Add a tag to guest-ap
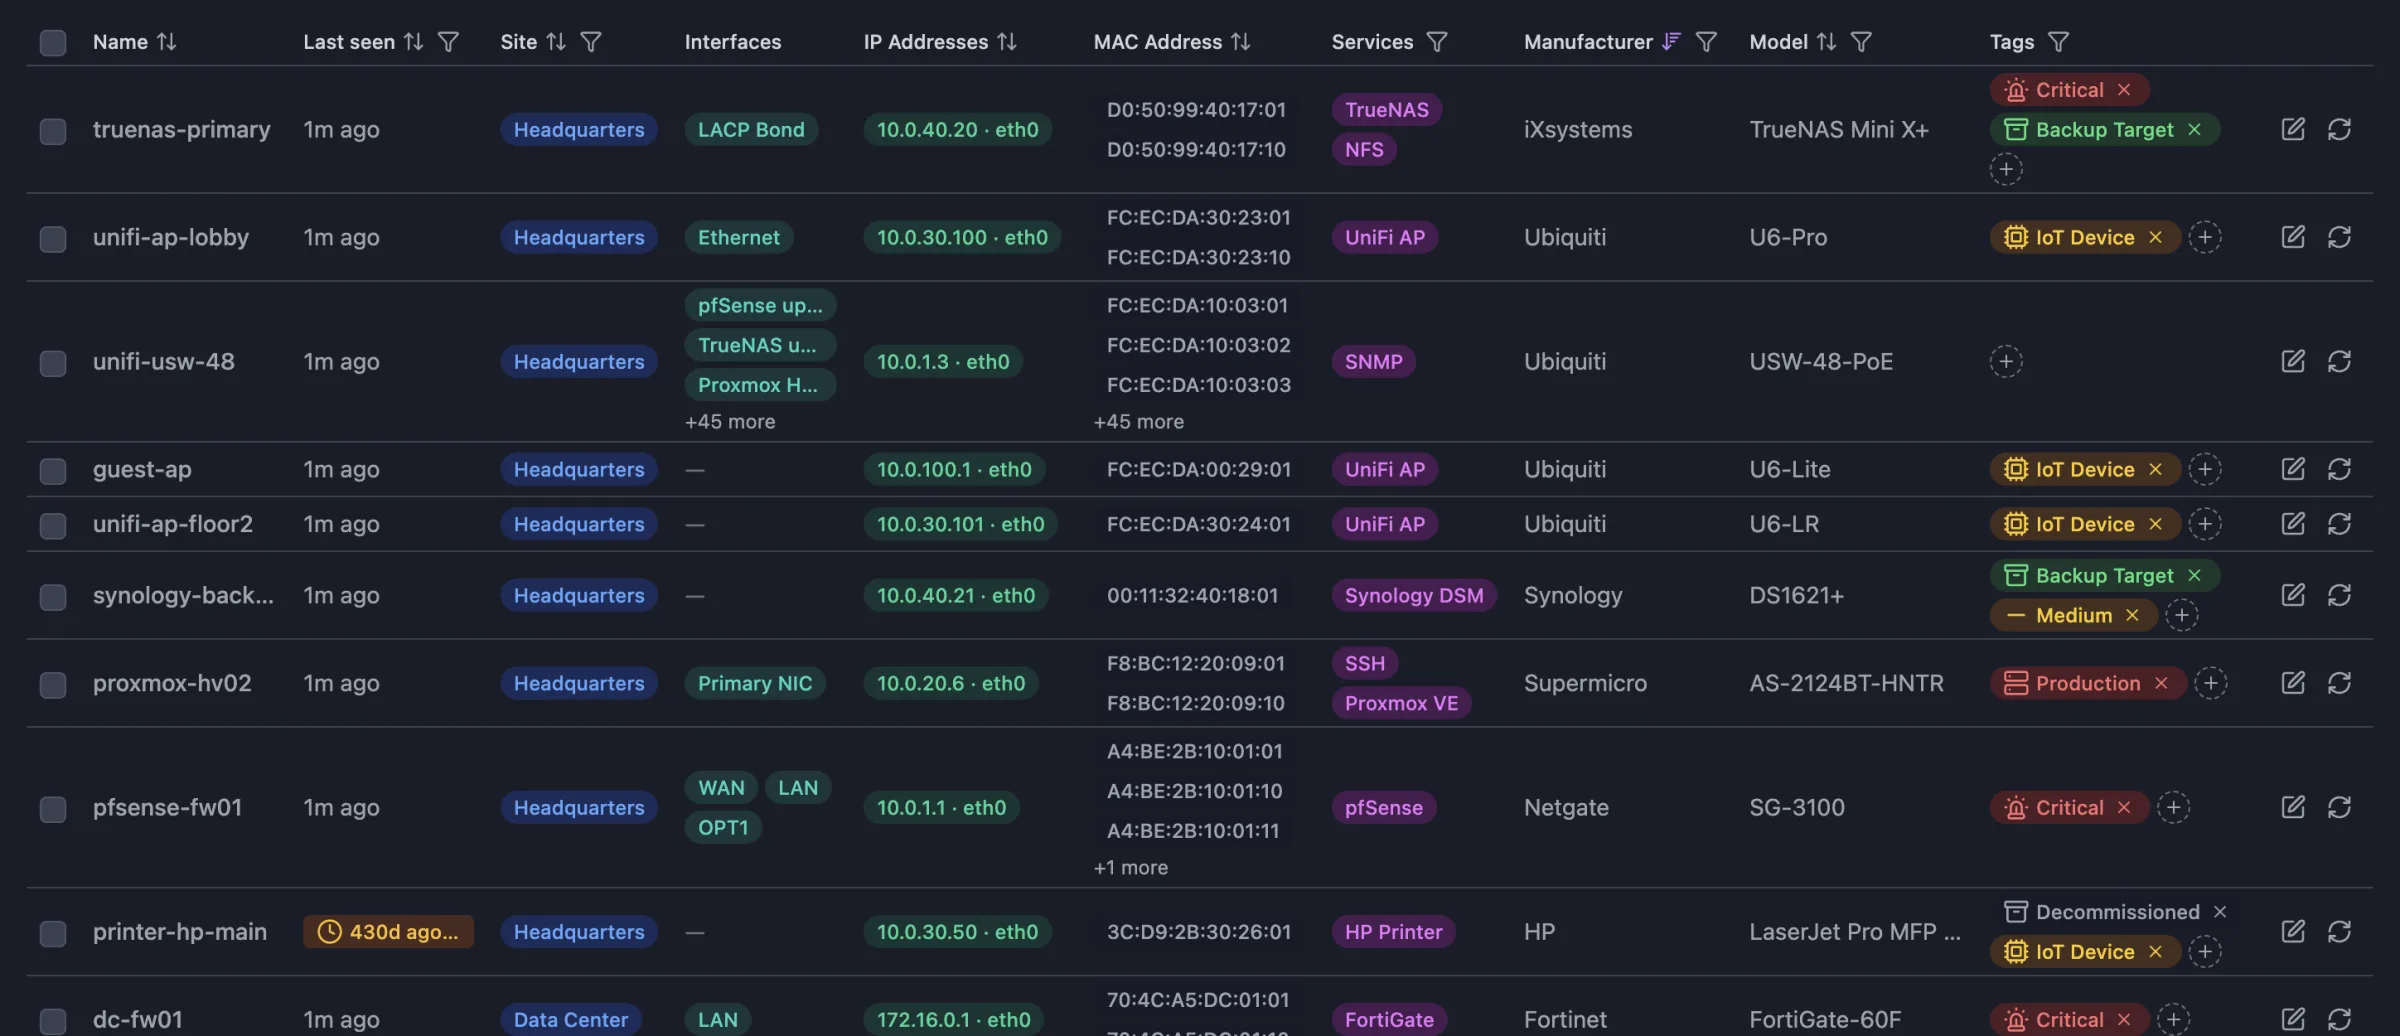This screenshot has width=2400, height=1036. point(2205,469)
